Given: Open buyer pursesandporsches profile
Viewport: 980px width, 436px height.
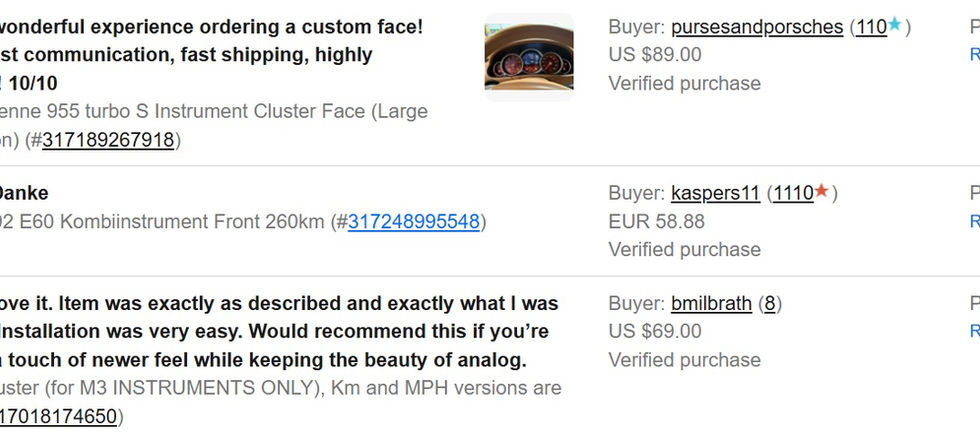Looking at the screenshot, I should click(x=757, y=27).
